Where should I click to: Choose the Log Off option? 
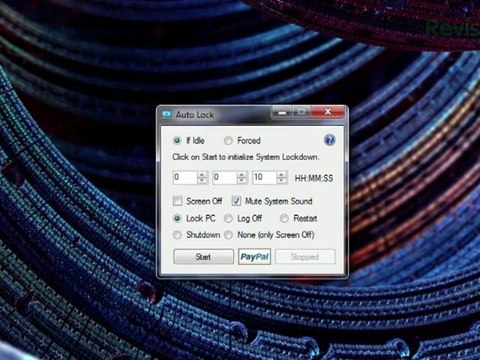pyautogui.click(x=228, y=219)
